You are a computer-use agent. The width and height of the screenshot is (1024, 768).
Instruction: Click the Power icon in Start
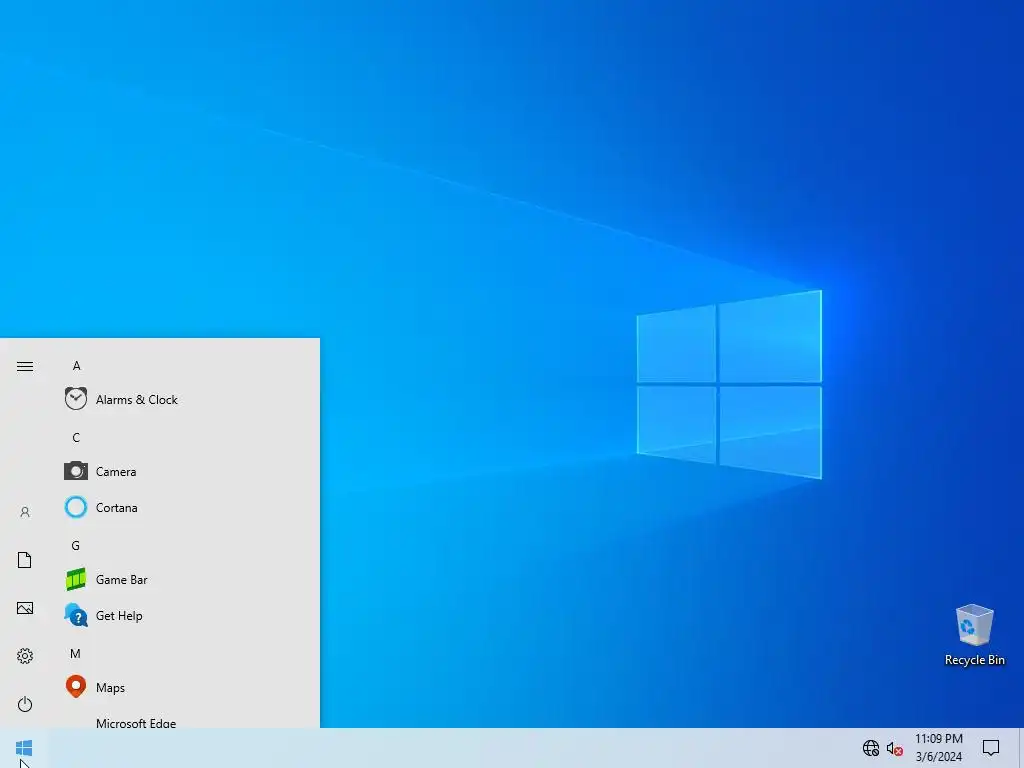click(25, 704)
